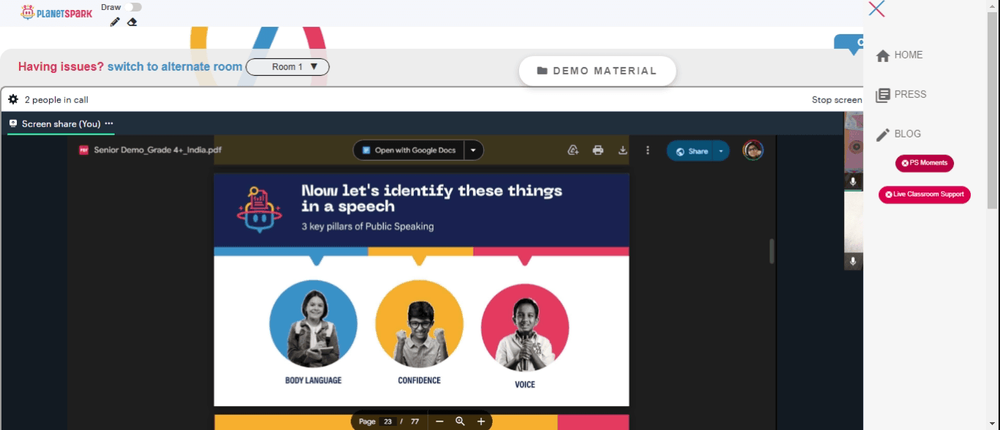Click 'Having issues?' text

click(x=61, y=67)
